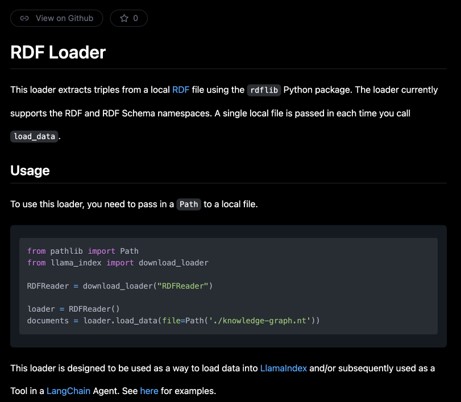Click the load_data inline code tag

(34, 136)
